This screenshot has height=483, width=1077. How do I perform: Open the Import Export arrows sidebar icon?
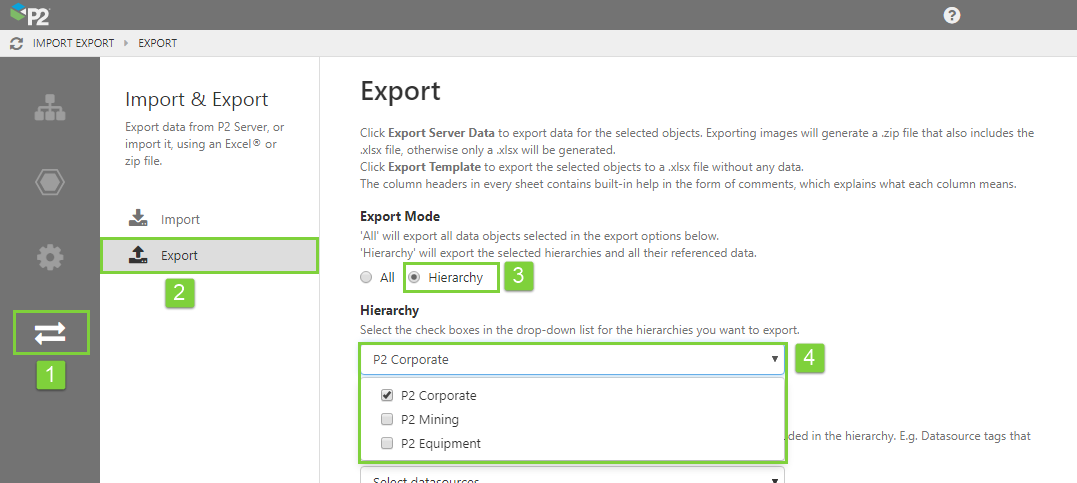[50, 333]
